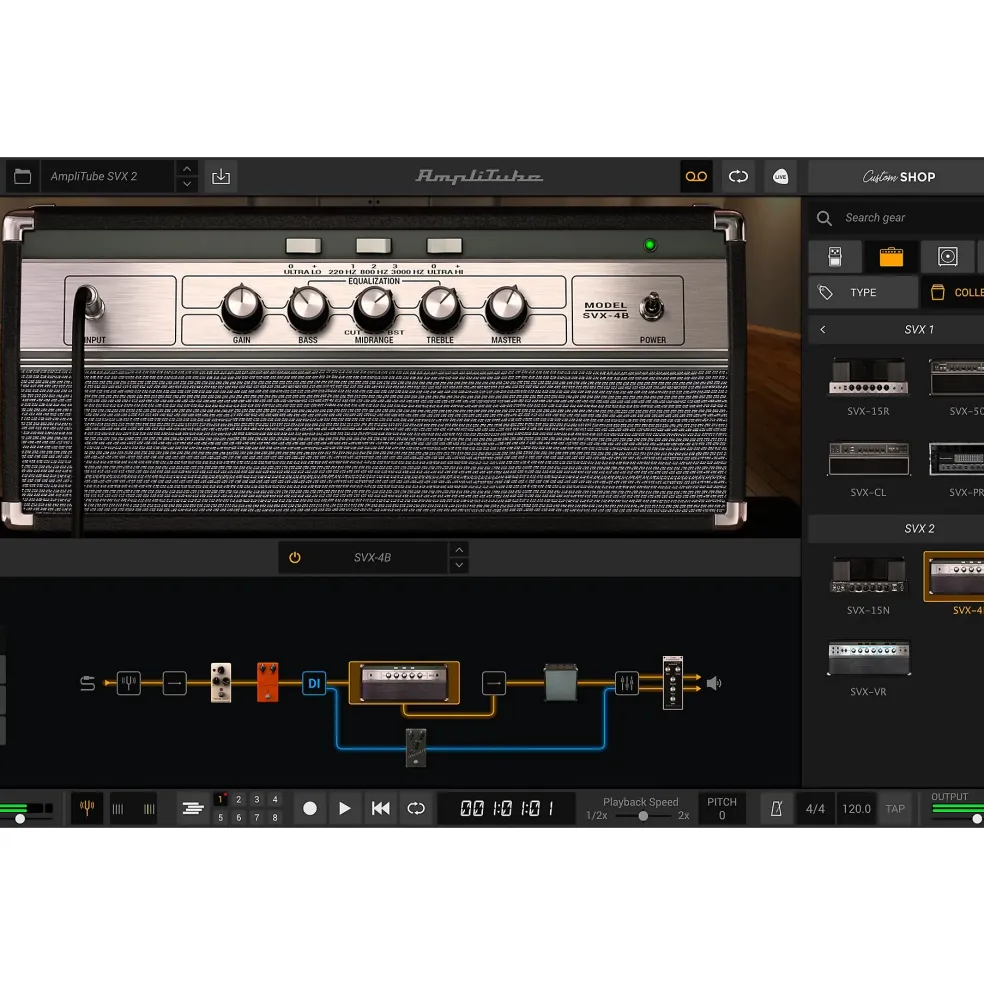Select the tuner block in signal chain
Image resolution: width=984 pixels, height=985 pixels.
pos(129,683)
